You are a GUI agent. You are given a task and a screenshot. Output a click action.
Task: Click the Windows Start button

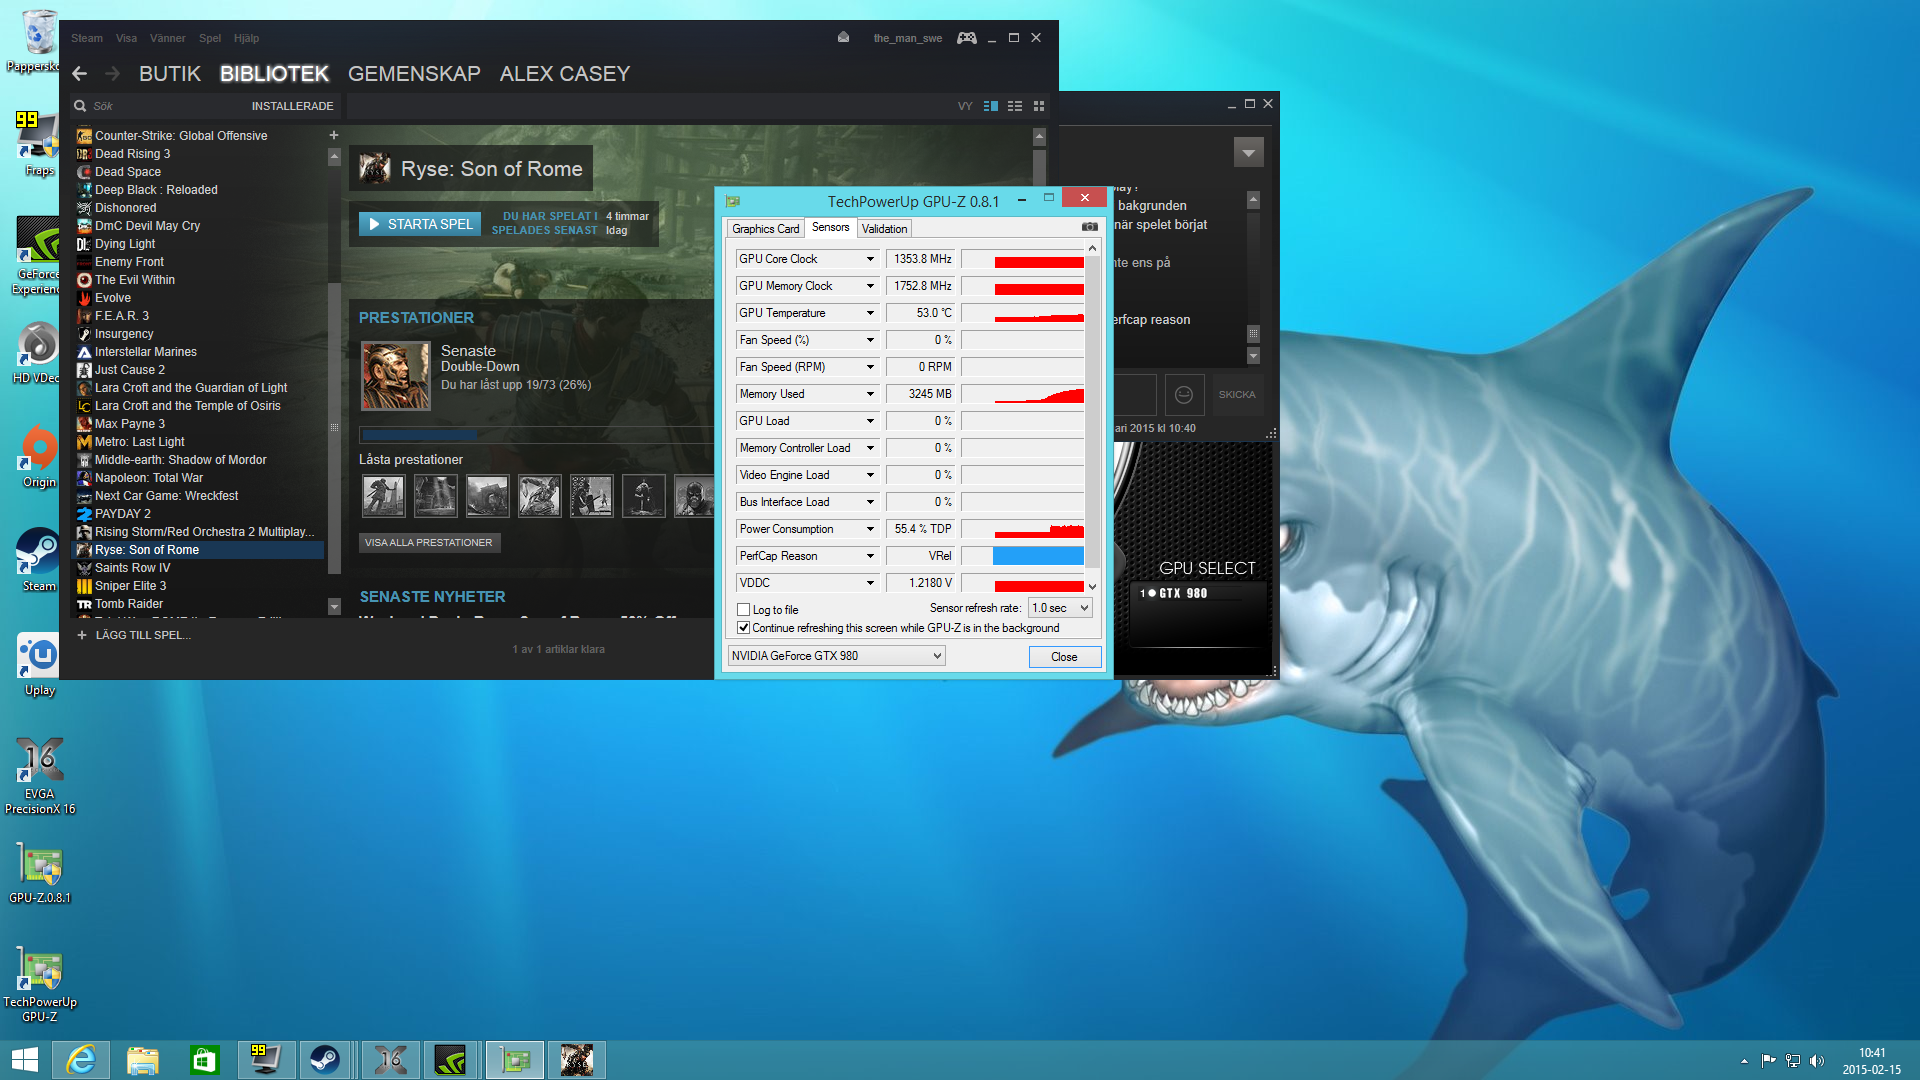click(24, 1060)
